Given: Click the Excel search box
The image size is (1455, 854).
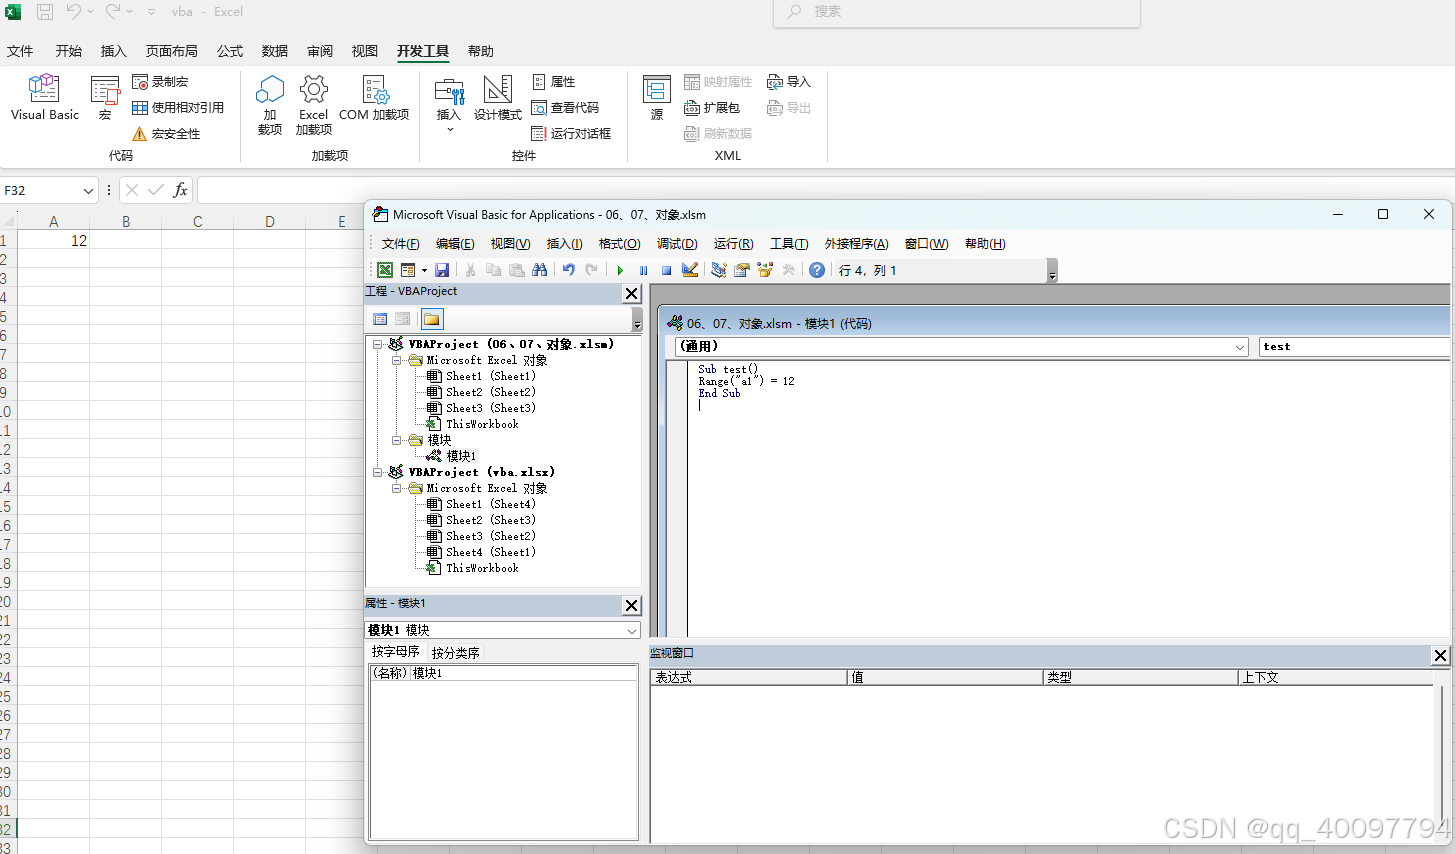Looking at the screenshot, I should point(957,12).
